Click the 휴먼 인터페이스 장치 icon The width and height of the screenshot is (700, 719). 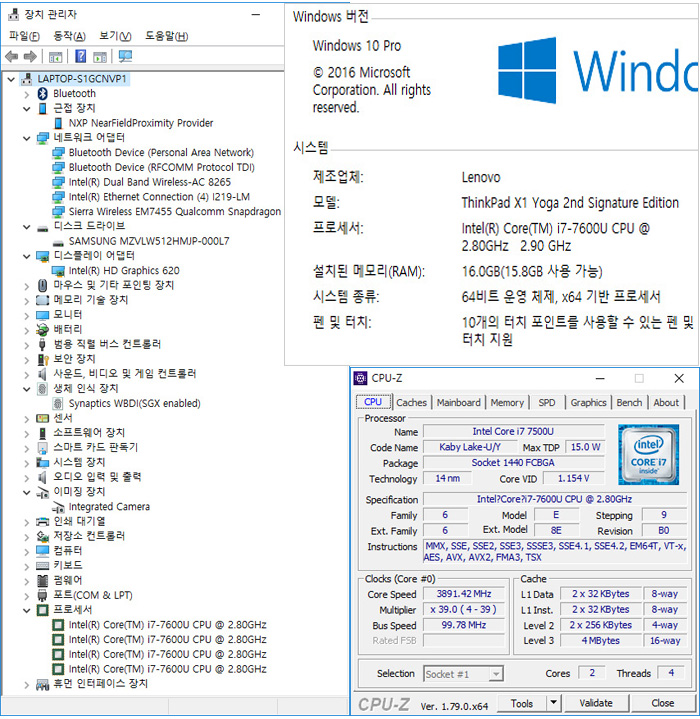43,684
